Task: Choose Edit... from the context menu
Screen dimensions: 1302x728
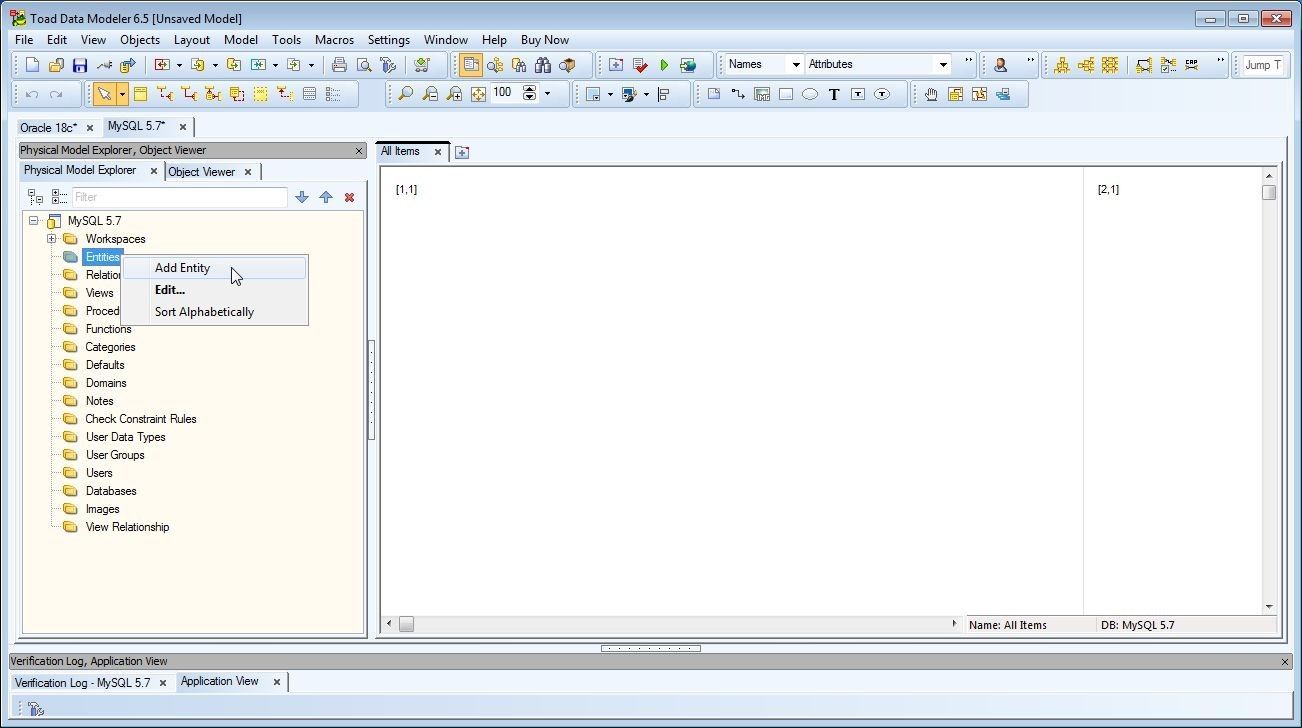Action: pos(214,290)
